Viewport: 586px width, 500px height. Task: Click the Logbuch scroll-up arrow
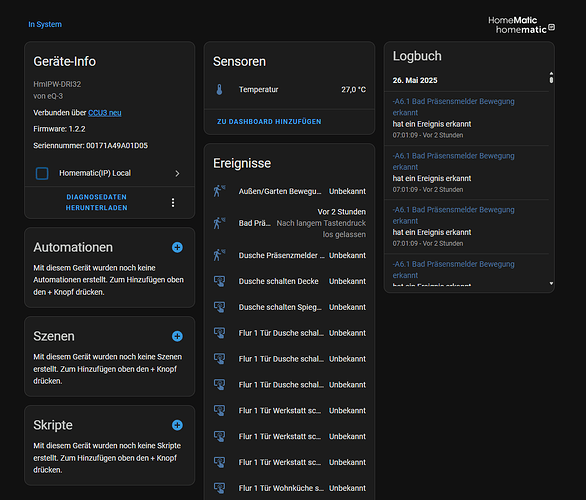click(551, 73)
